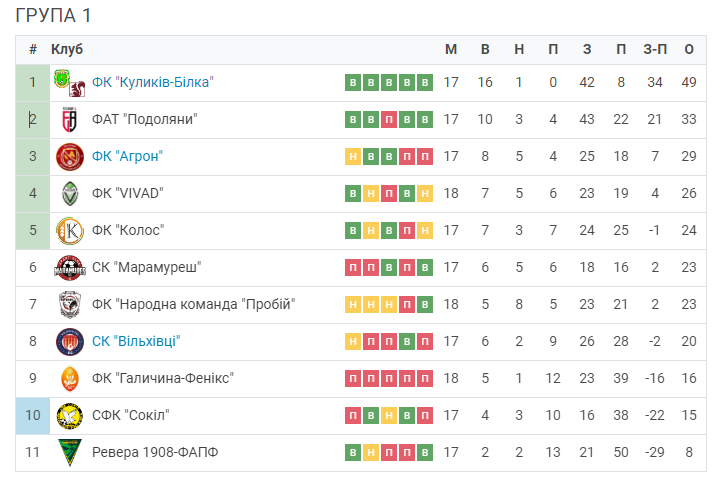Click the ФК "Галичина-Фенікс" orange logo
Viewport: 723px width, 485px height.
(70, 379)
